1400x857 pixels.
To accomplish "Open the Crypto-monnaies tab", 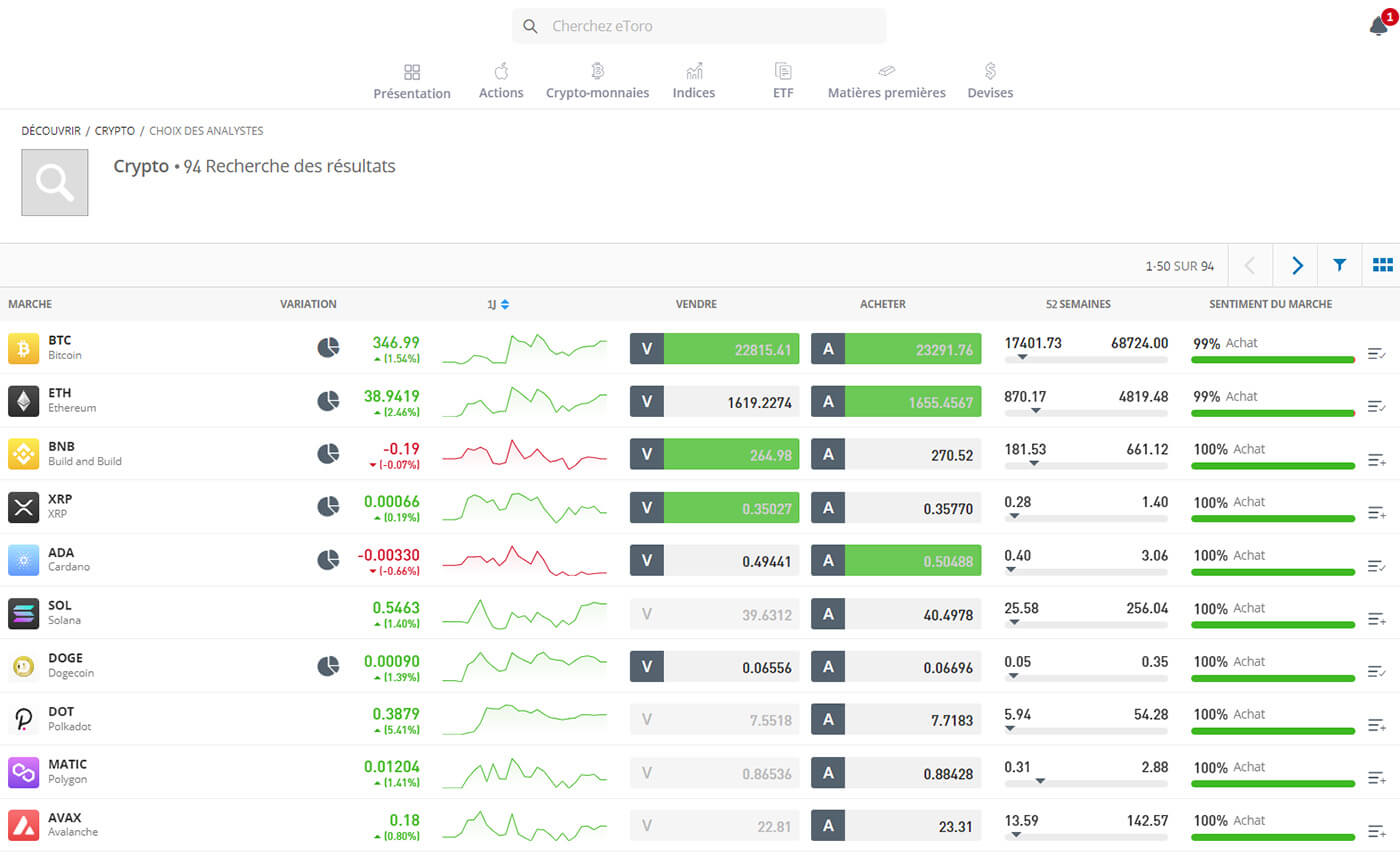I will click(597, 82).
